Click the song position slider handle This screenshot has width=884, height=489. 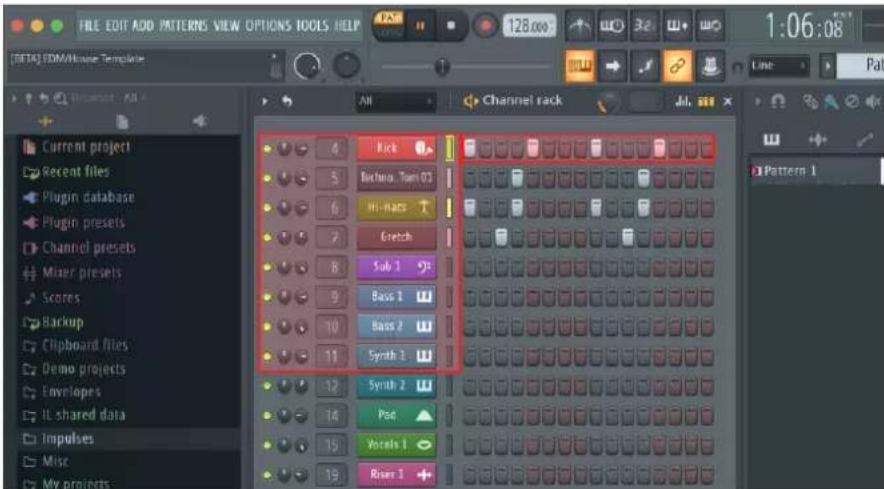(443, 67)
